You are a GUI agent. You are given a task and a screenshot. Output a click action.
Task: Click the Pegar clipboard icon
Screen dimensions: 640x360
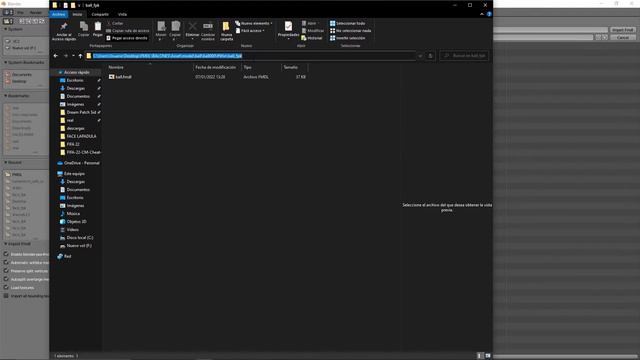click(98, 27)
